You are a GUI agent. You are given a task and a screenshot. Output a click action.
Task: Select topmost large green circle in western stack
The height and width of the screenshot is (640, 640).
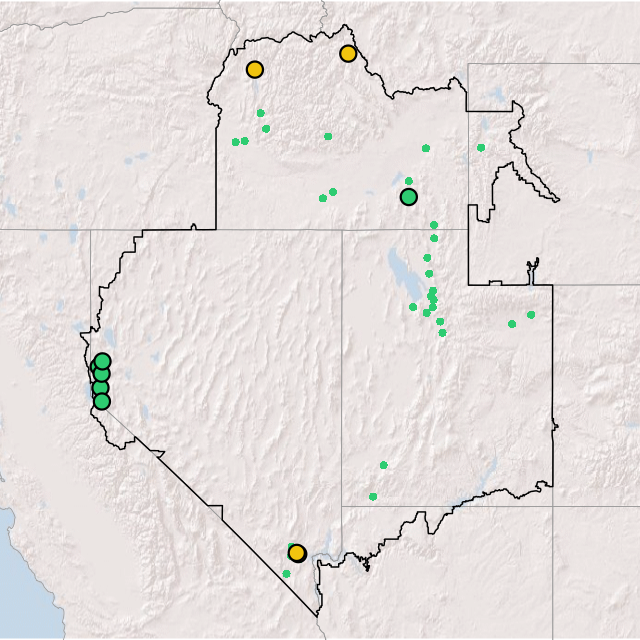102,361
